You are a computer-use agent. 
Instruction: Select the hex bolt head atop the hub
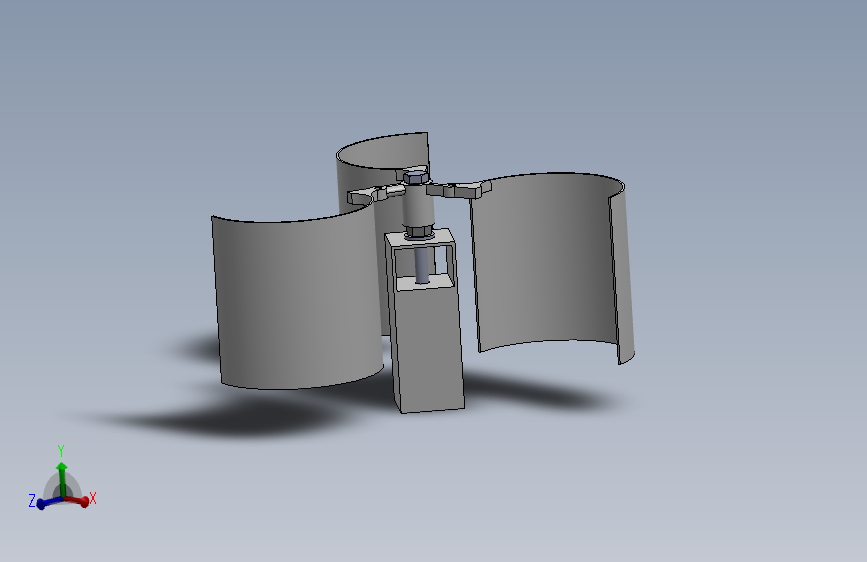pos(416,178)
